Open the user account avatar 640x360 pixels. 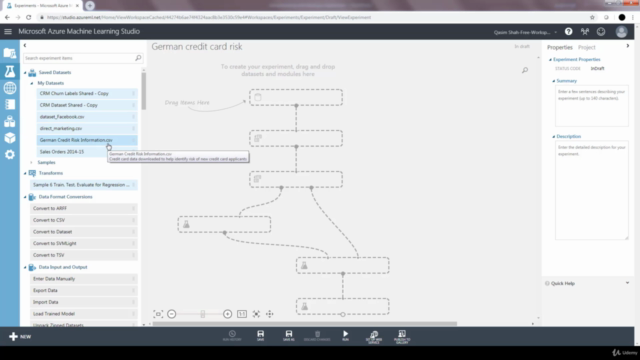coord(621,31)
